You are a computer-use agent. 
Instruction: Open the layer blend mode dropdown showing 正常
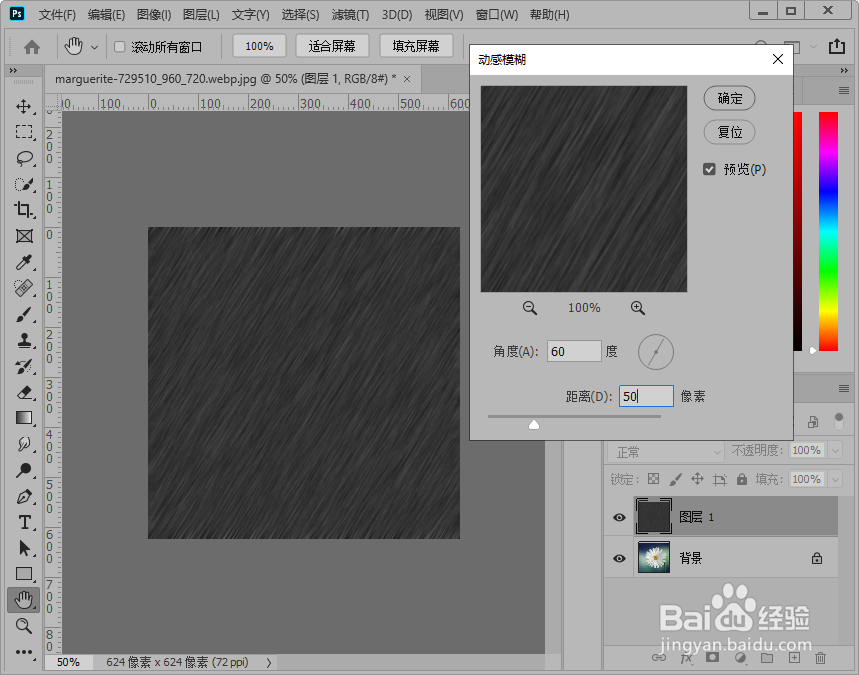click(x=665, y=452)
